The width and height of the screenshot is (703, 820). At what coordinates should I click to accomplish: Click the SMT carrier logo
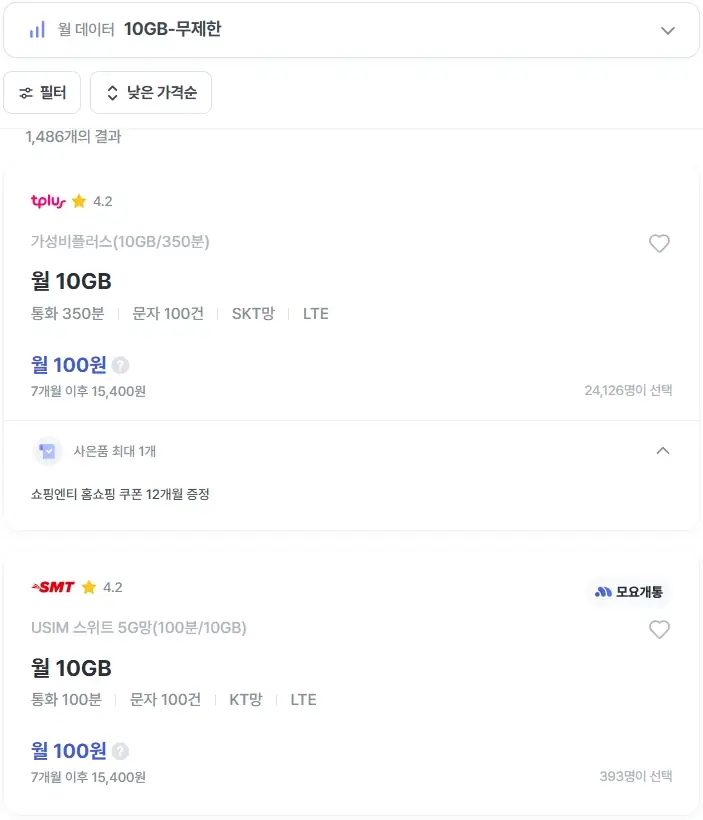[x=53, y=587]
